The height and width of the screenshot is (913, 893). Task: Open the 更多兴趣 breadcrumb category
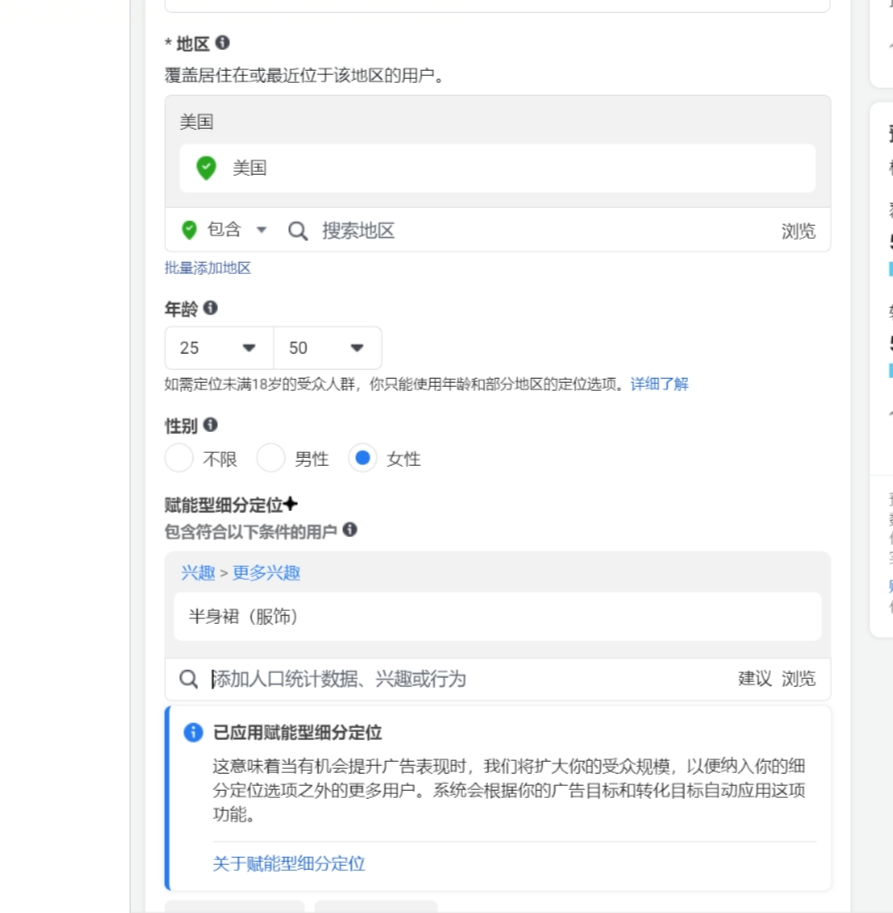point(267,573)
